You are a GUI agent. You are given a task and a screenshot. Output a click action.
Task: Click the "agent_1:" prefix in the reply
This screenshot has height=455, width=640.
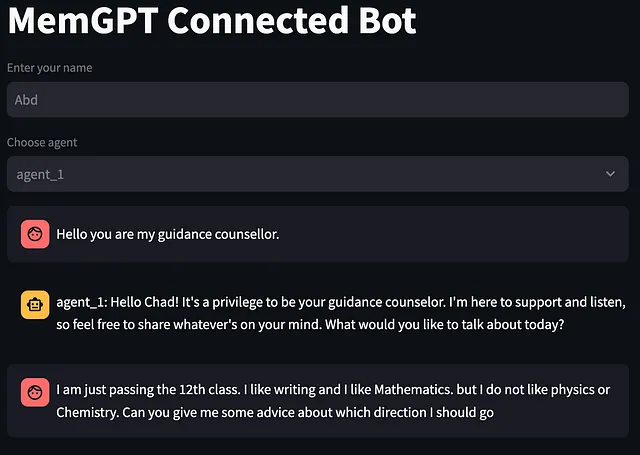(82, 302)
